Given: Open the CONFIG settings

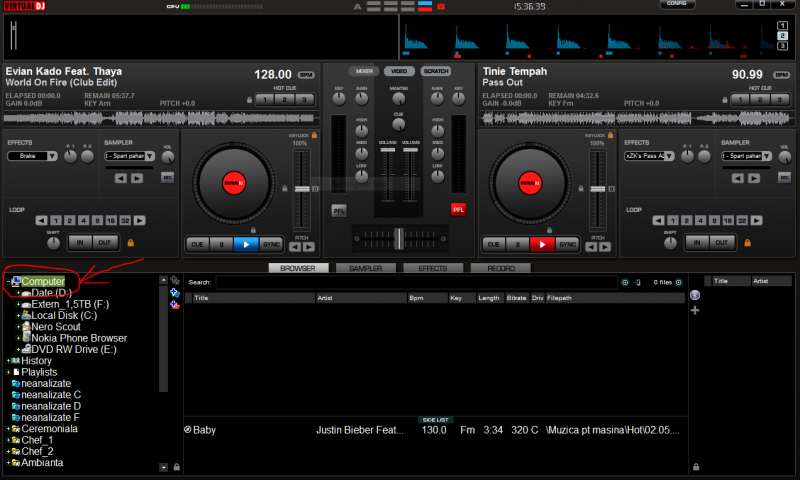Looking at the screenshot, I should pyautogui.click(x=678, y=5).
